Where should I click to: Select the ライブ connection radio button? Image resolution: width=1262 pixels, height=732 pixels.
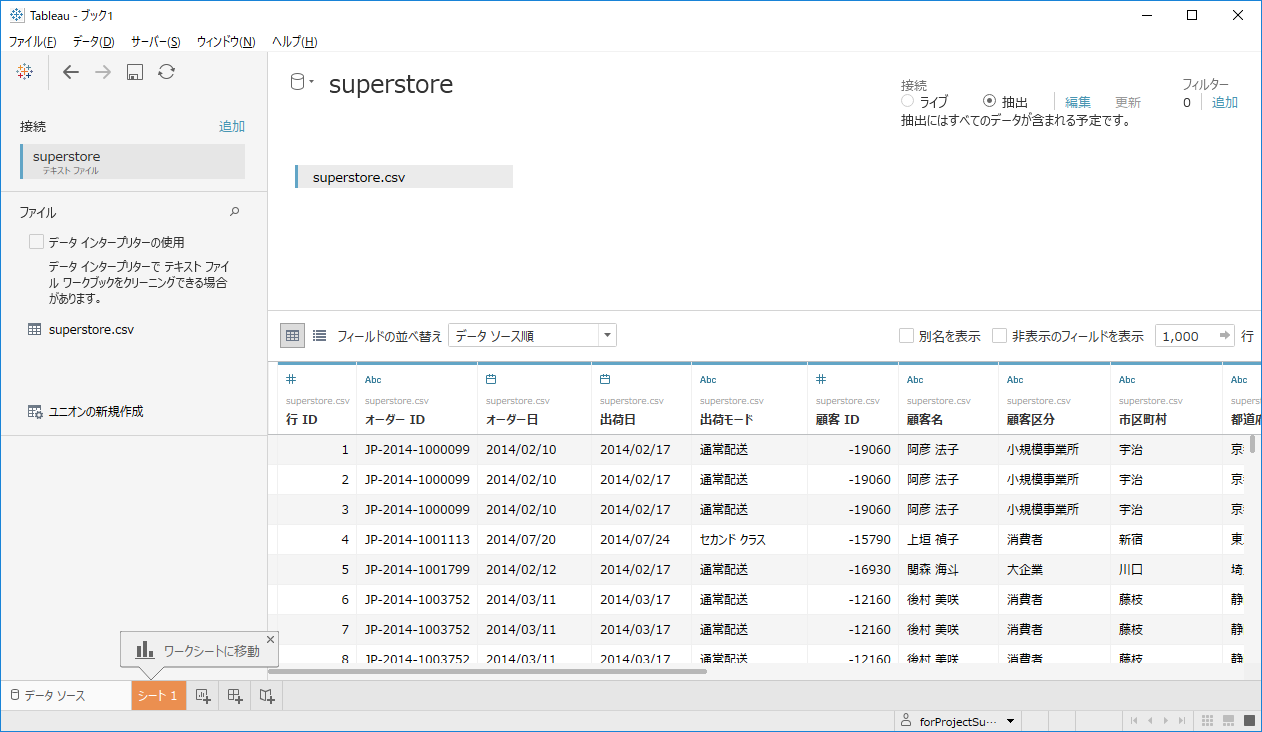[x=907, y=101]
